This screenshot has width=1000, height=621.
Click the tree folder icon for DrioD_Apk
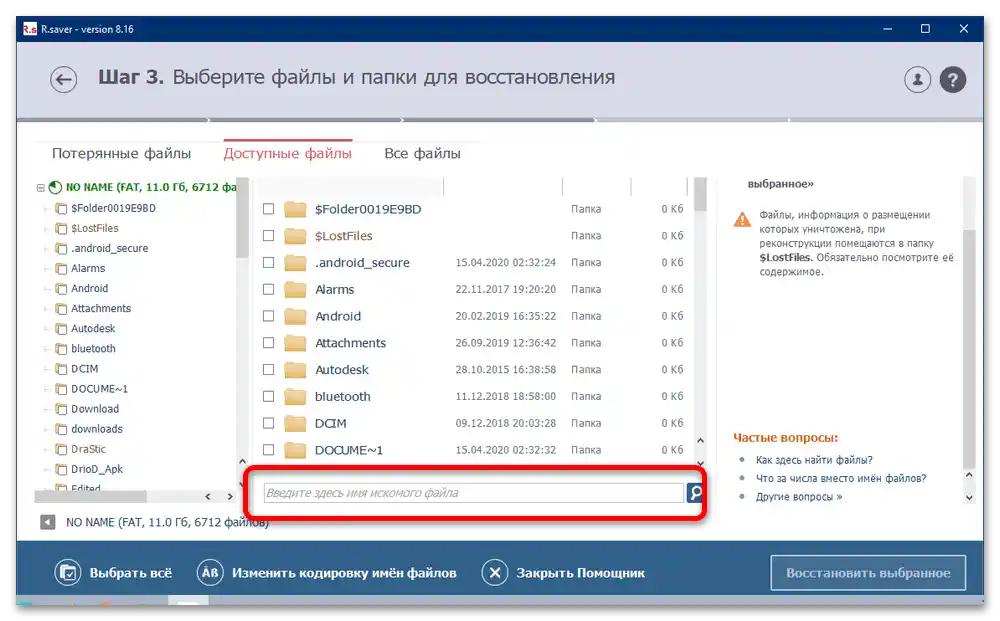coord(61,469)
